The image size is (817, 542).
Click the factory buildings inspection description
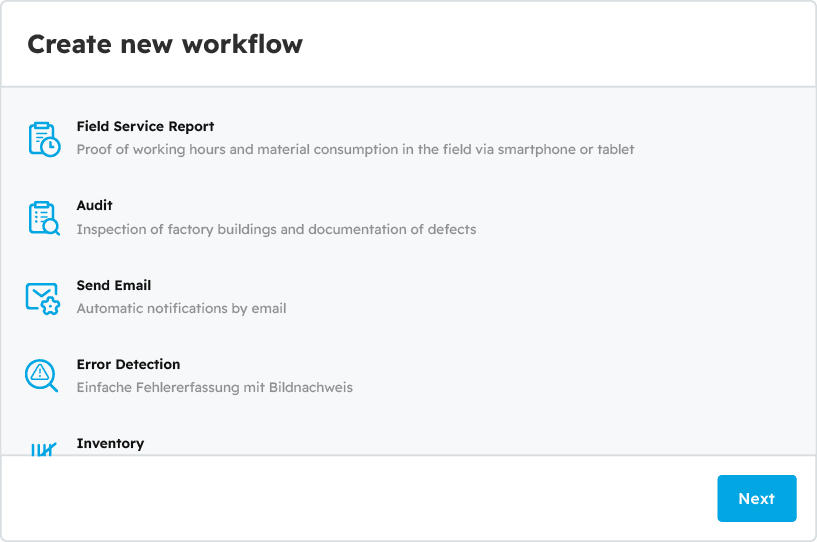pos(276,229)
